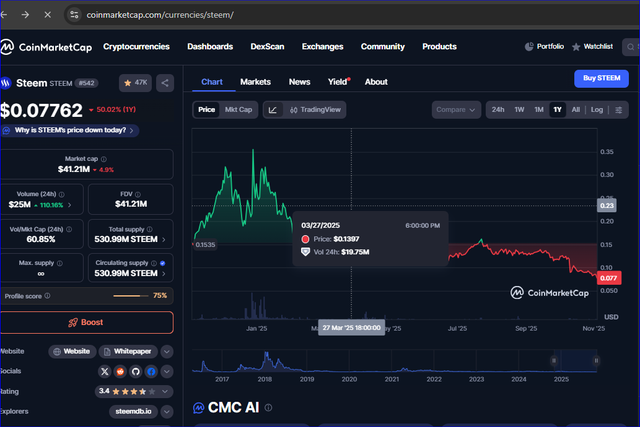Image resolution: width=640 pixels, height=427 pixels.
Task: Open the Website link
Action: coord(72,351)
